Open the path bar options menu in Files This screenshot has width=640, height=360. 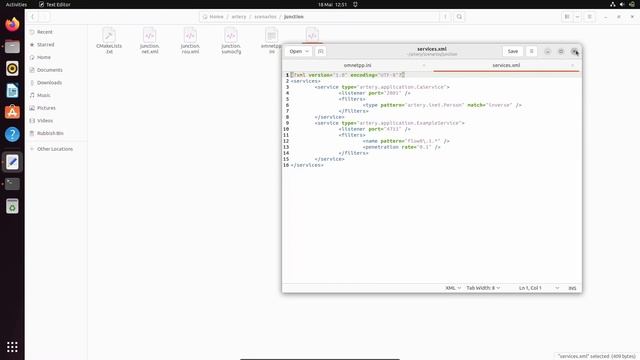(x=445, y=17)
